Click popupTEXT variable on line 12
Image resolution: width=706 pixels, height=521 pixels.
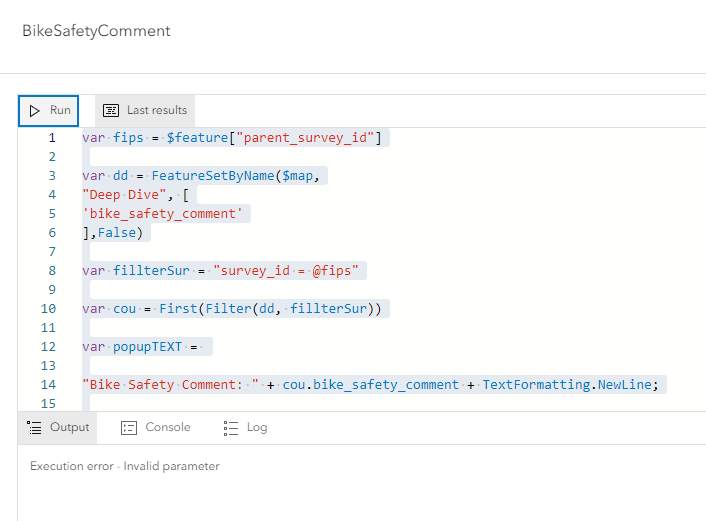point(147,347)
